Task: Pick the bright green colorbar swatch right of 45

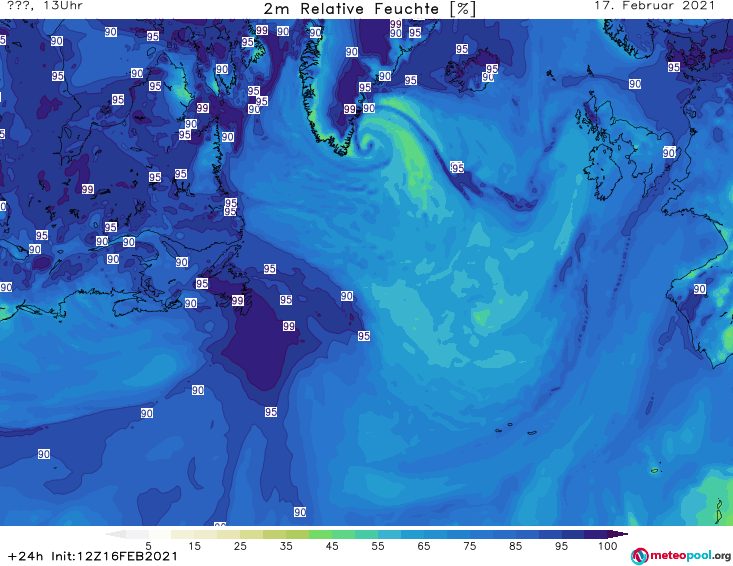Action: 343,534
